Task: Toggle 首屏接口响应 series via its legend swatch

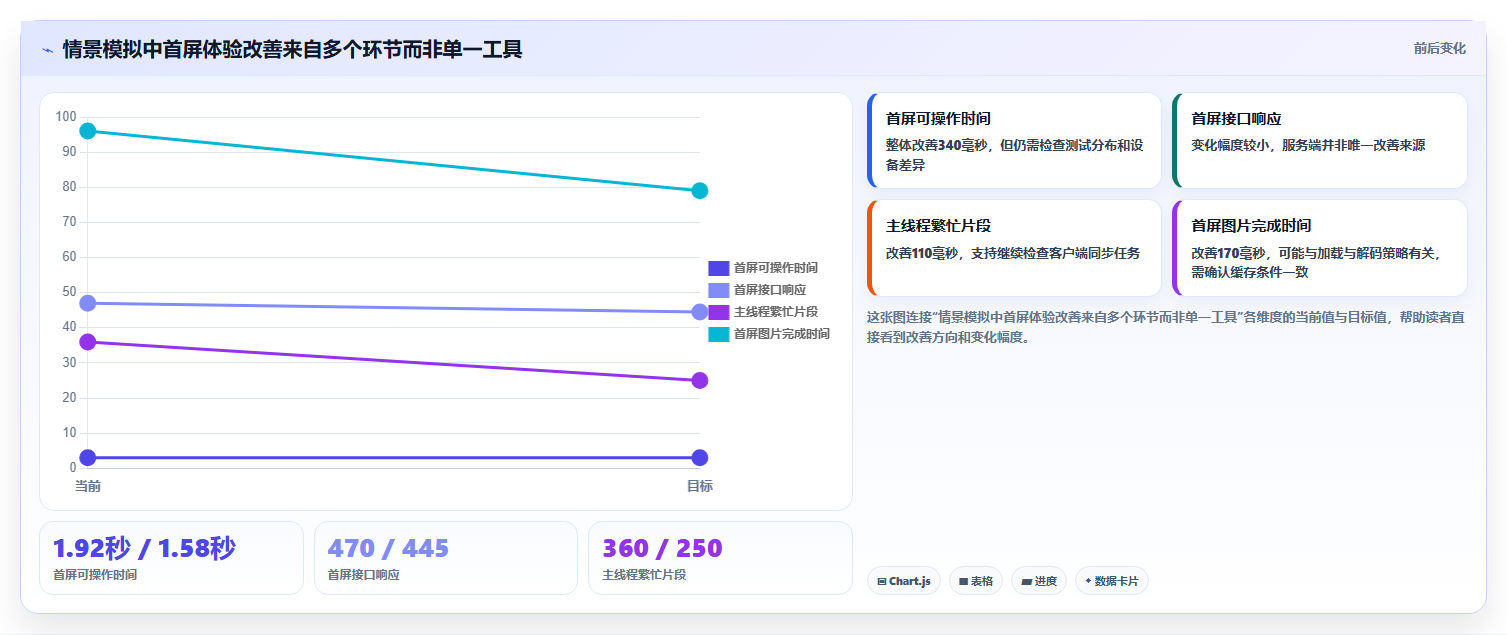Action: (x=719, y=290)
